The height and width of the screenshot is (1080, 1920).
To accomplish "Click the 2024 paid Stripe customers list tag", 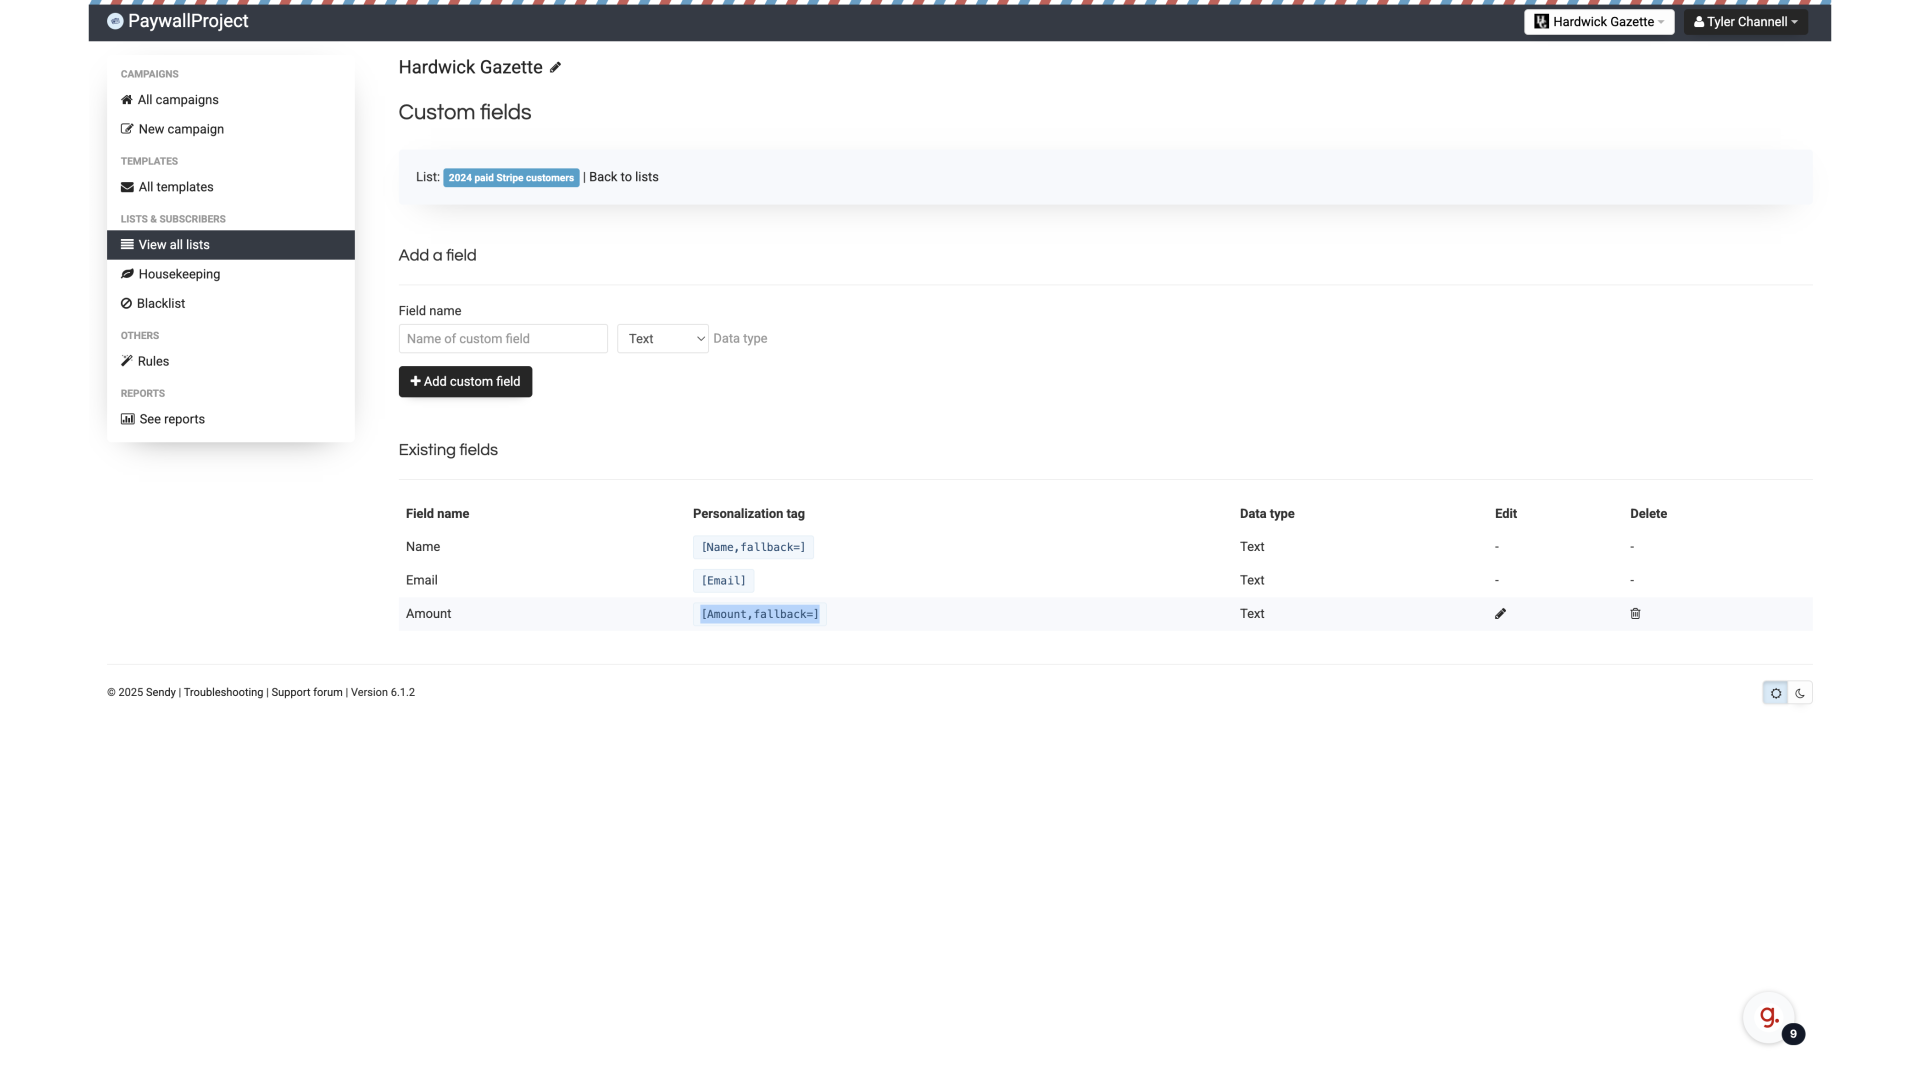I will coord(510,177).
